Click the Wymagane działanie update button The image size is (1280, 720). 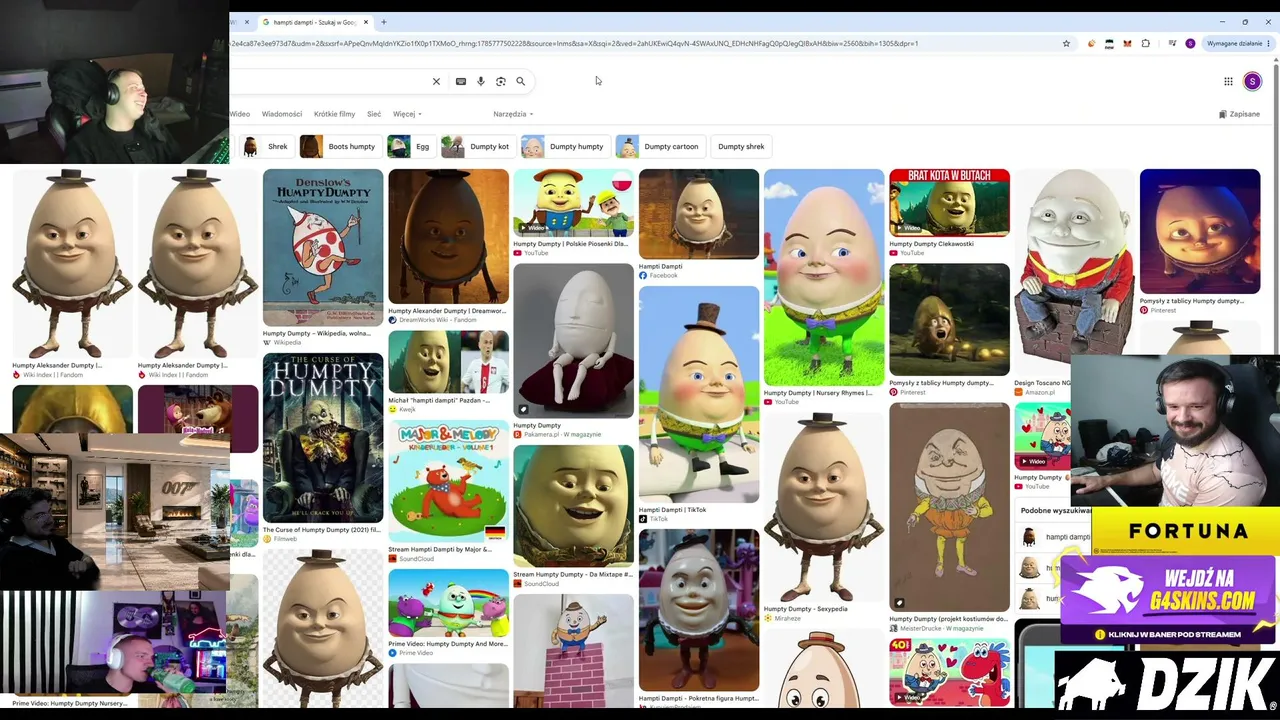(1236, 43)
